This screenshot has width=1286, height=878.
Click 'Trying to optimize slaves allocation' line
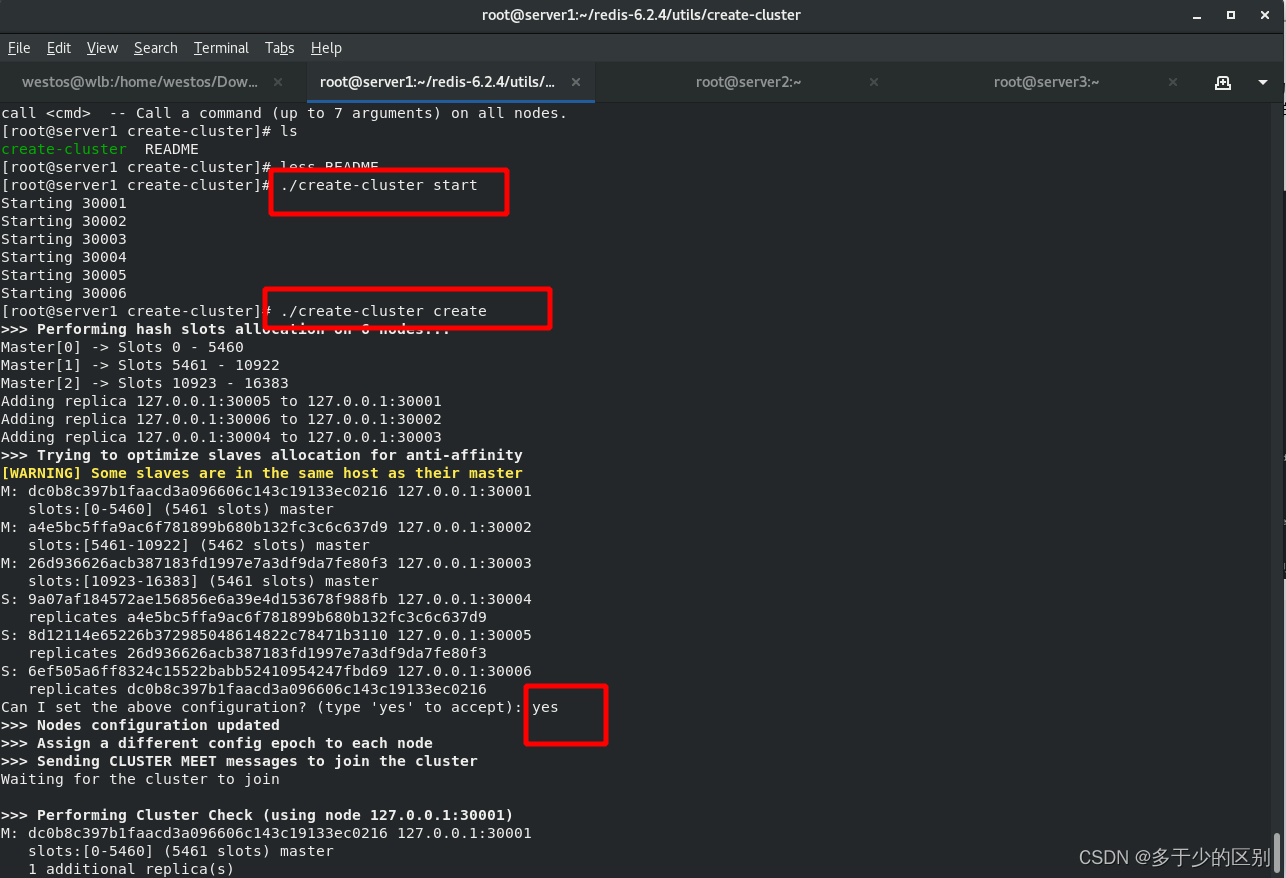click(262, 455)
